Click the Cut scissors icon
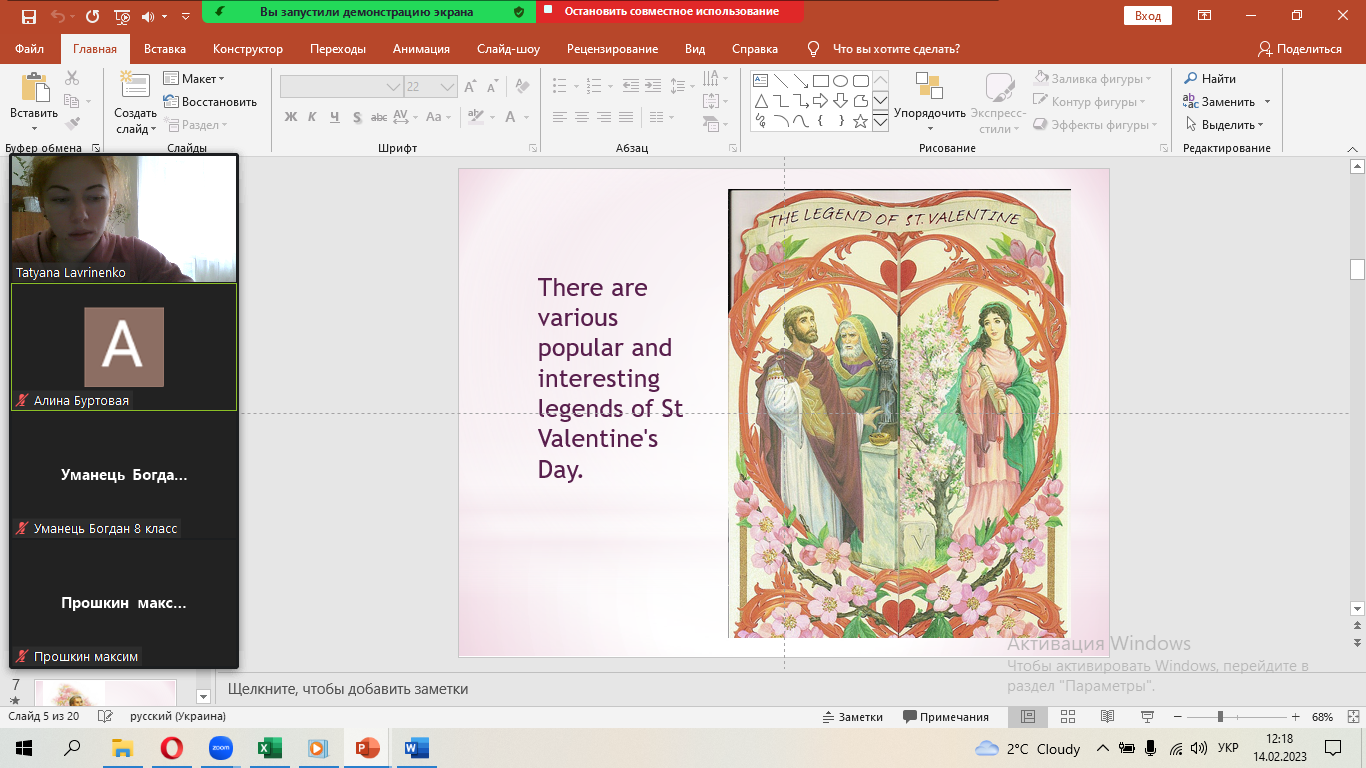The width and height of the screenshot is (1366, 768). pyautogui.click(x=72, y=78)
